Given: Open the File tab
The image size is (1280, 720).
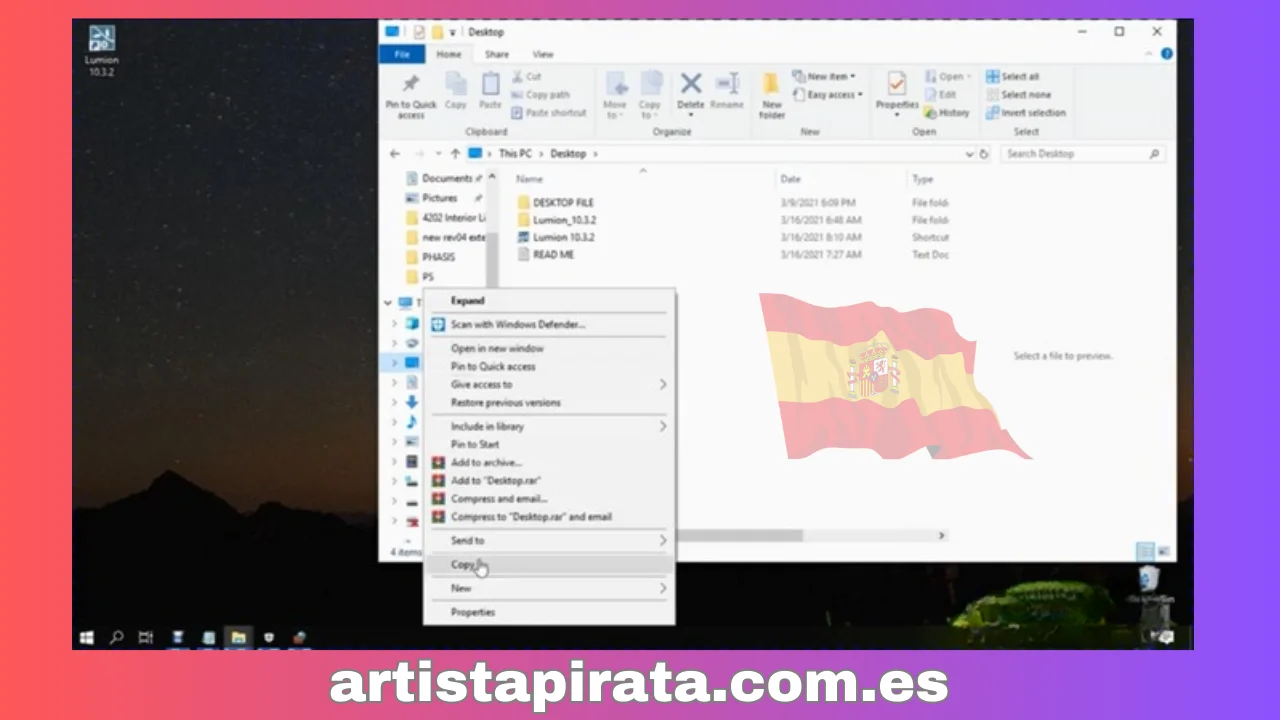Looking at the screenshot, I should [x=402, y=54].
